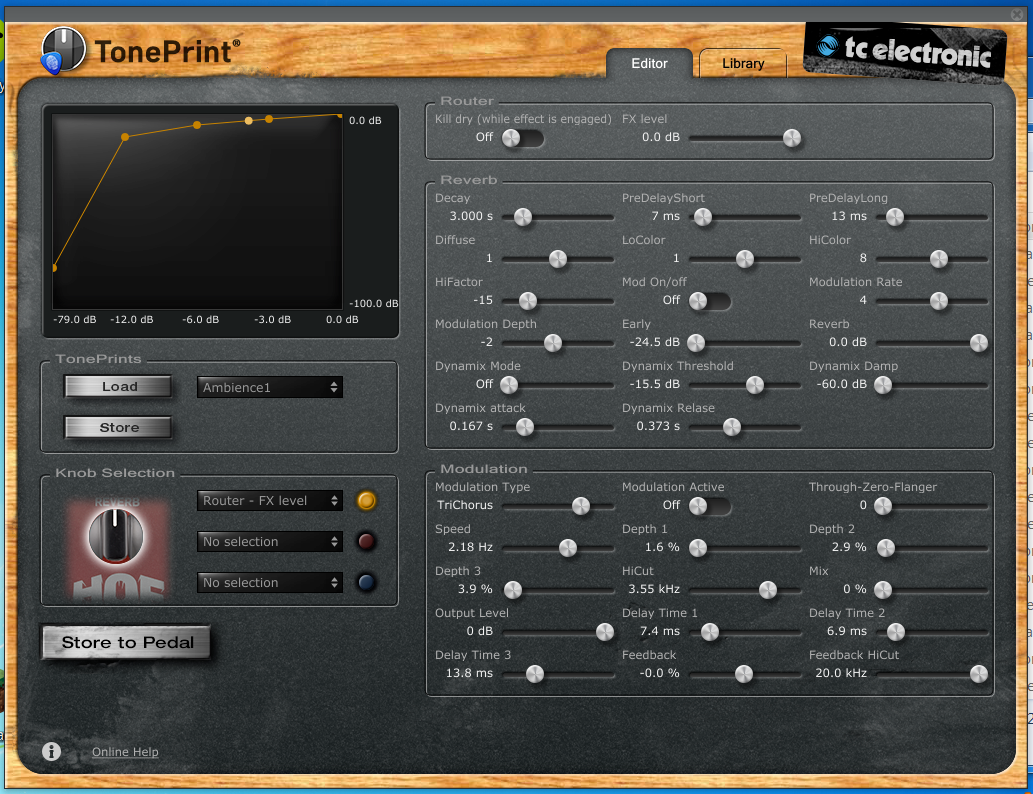Close the TonePrint window

pos(1017,14)
